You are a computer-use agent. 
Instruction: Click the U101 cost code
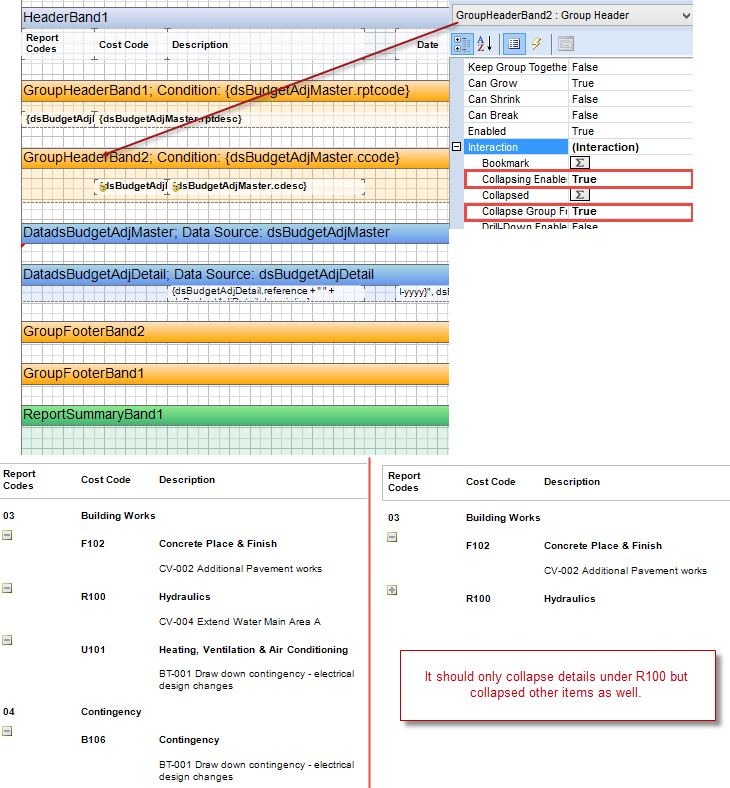93,649
